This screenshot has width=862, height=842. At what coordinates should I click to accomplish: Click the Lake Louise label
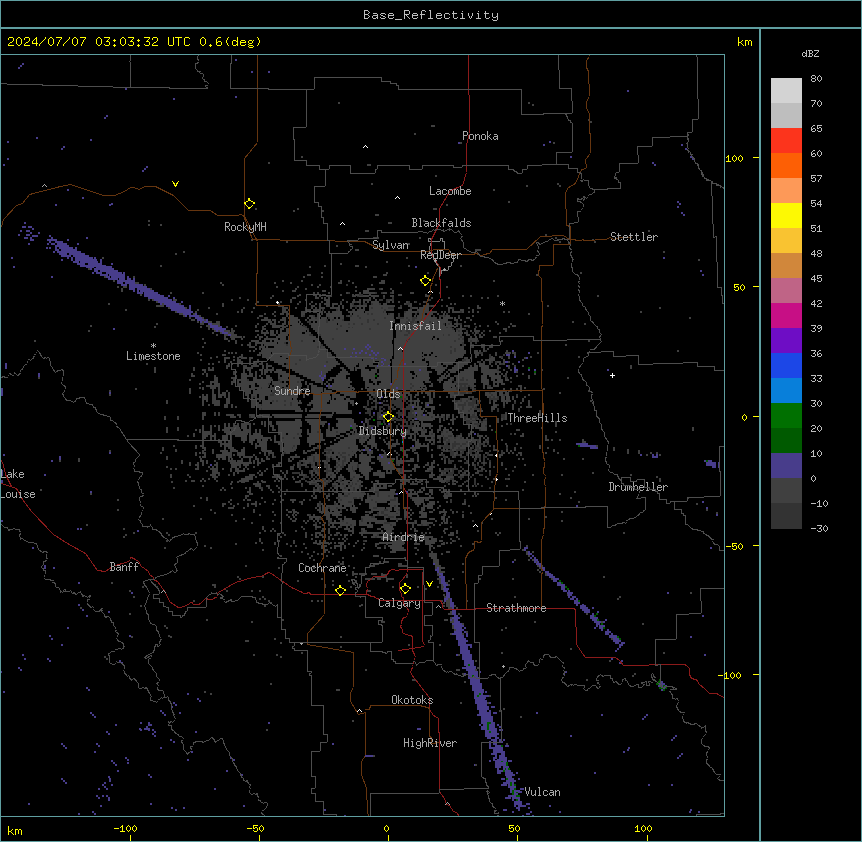tap(18, 484)
